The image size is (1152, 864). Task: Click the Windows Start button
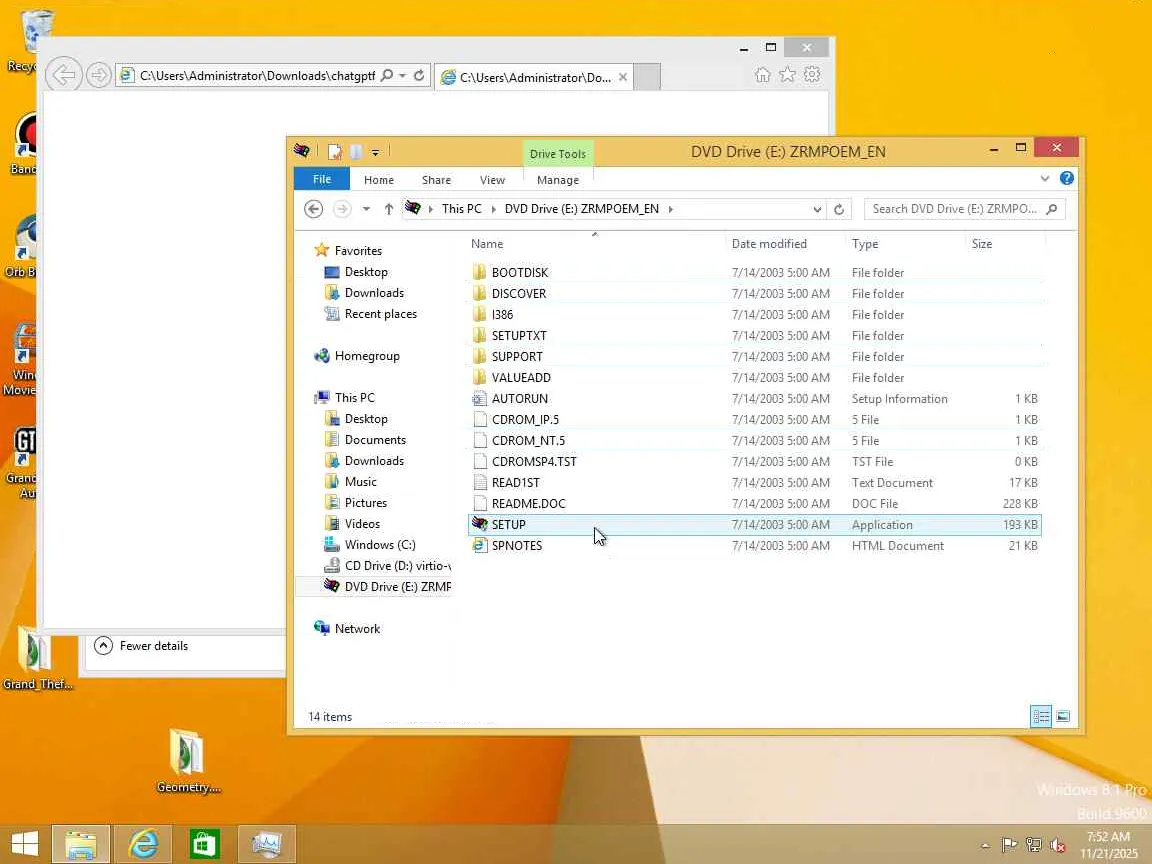tap(24, 843)
